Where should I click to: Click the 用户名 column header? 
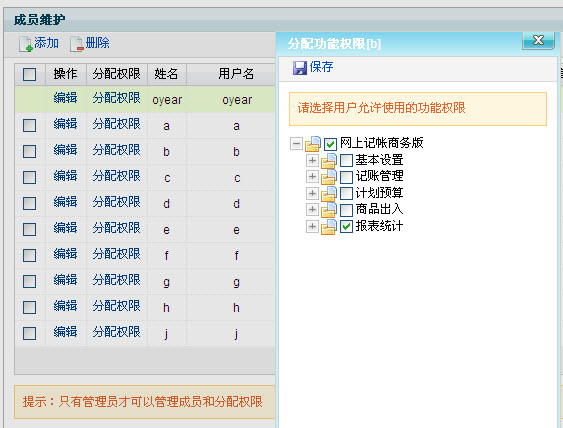(236, 74)
